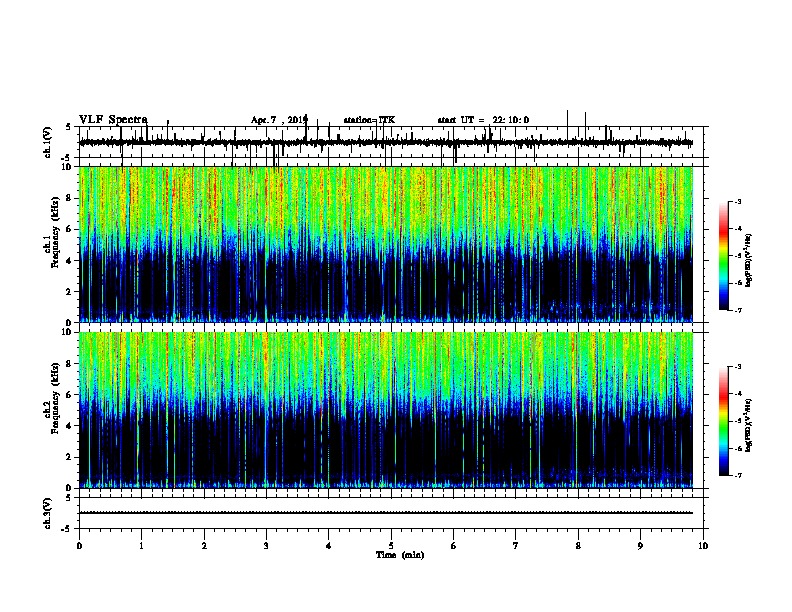Click time axis tick label "1"
Image resolution: width=792 pixels, height=612 pixels.
[141, 546]
